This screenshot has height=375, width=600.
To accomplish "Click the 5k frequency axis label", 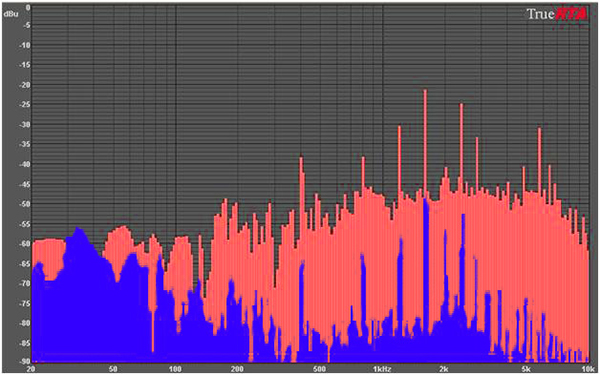I will 526,369.
